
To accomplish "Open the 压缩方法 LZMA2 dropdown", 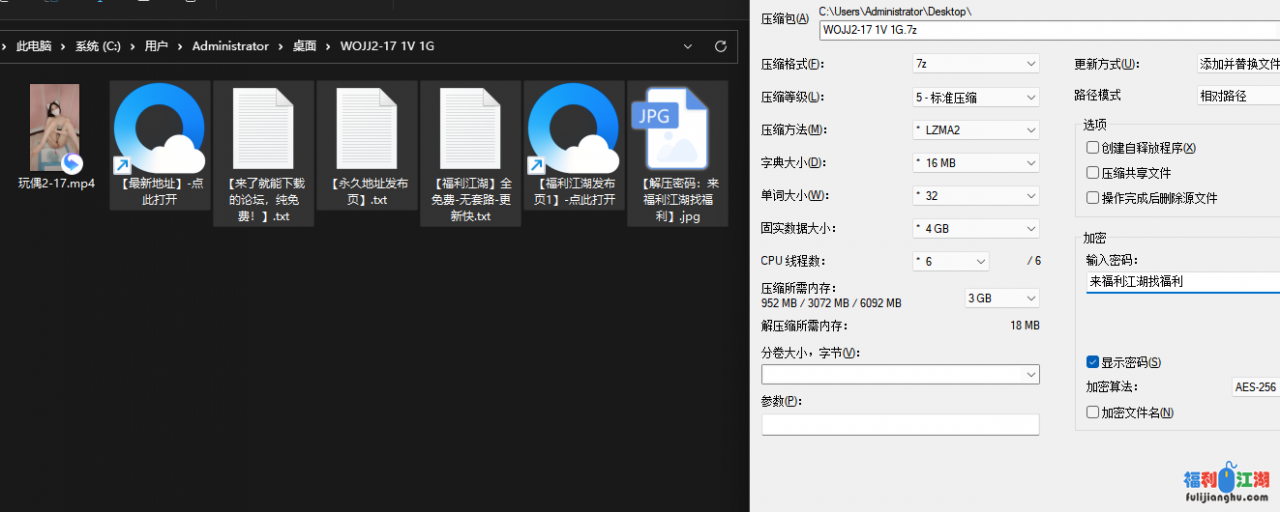I will pyautogui.click(x=975, y=130).
